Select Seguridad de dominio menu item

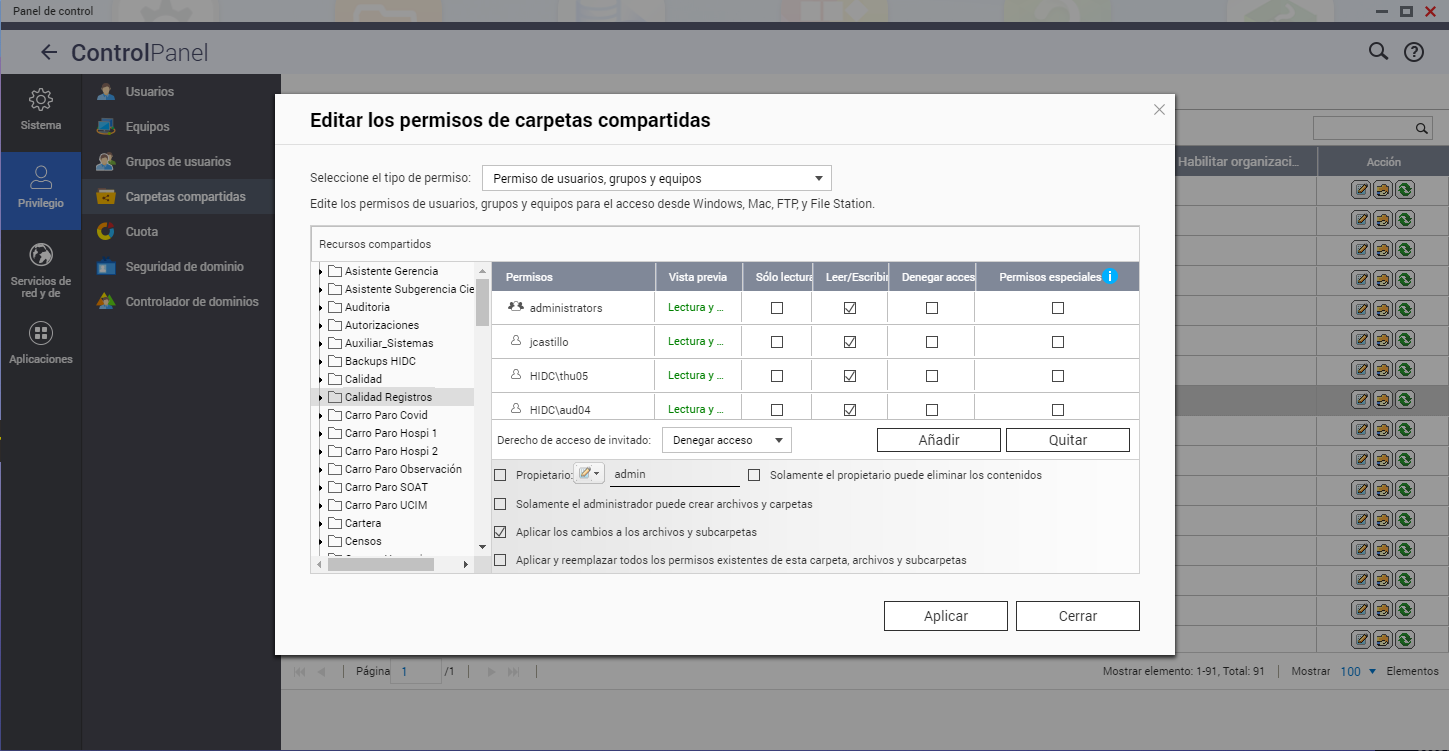tap(184, 267)
